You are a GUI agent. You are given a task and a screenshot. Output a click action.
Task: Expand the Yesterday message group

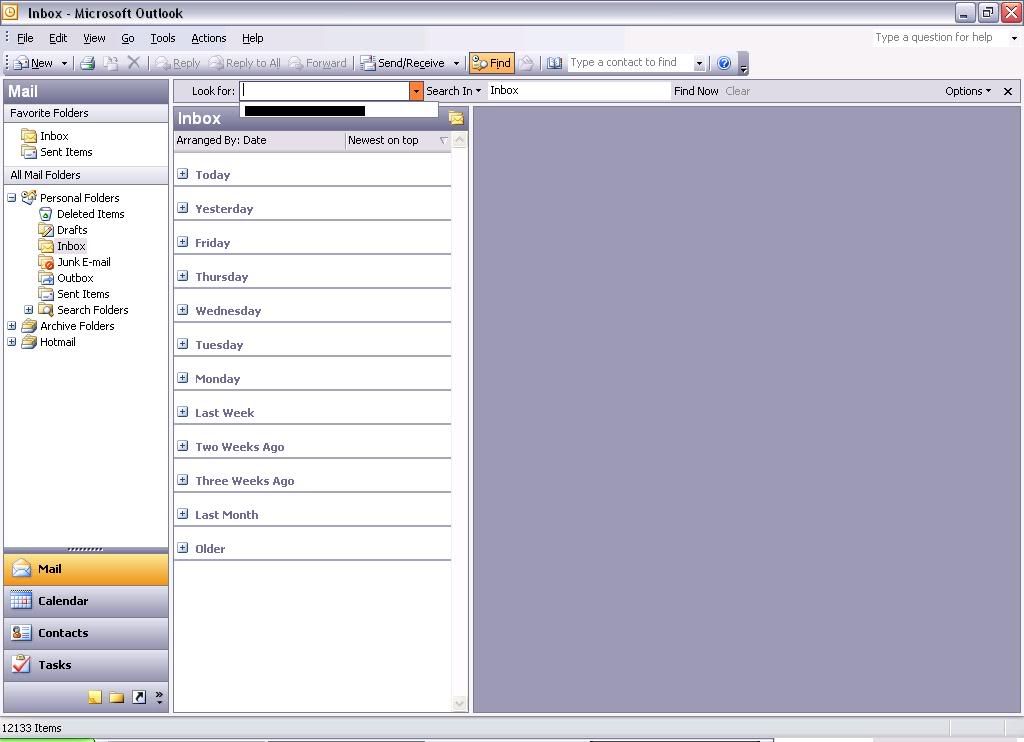point(183,208)
